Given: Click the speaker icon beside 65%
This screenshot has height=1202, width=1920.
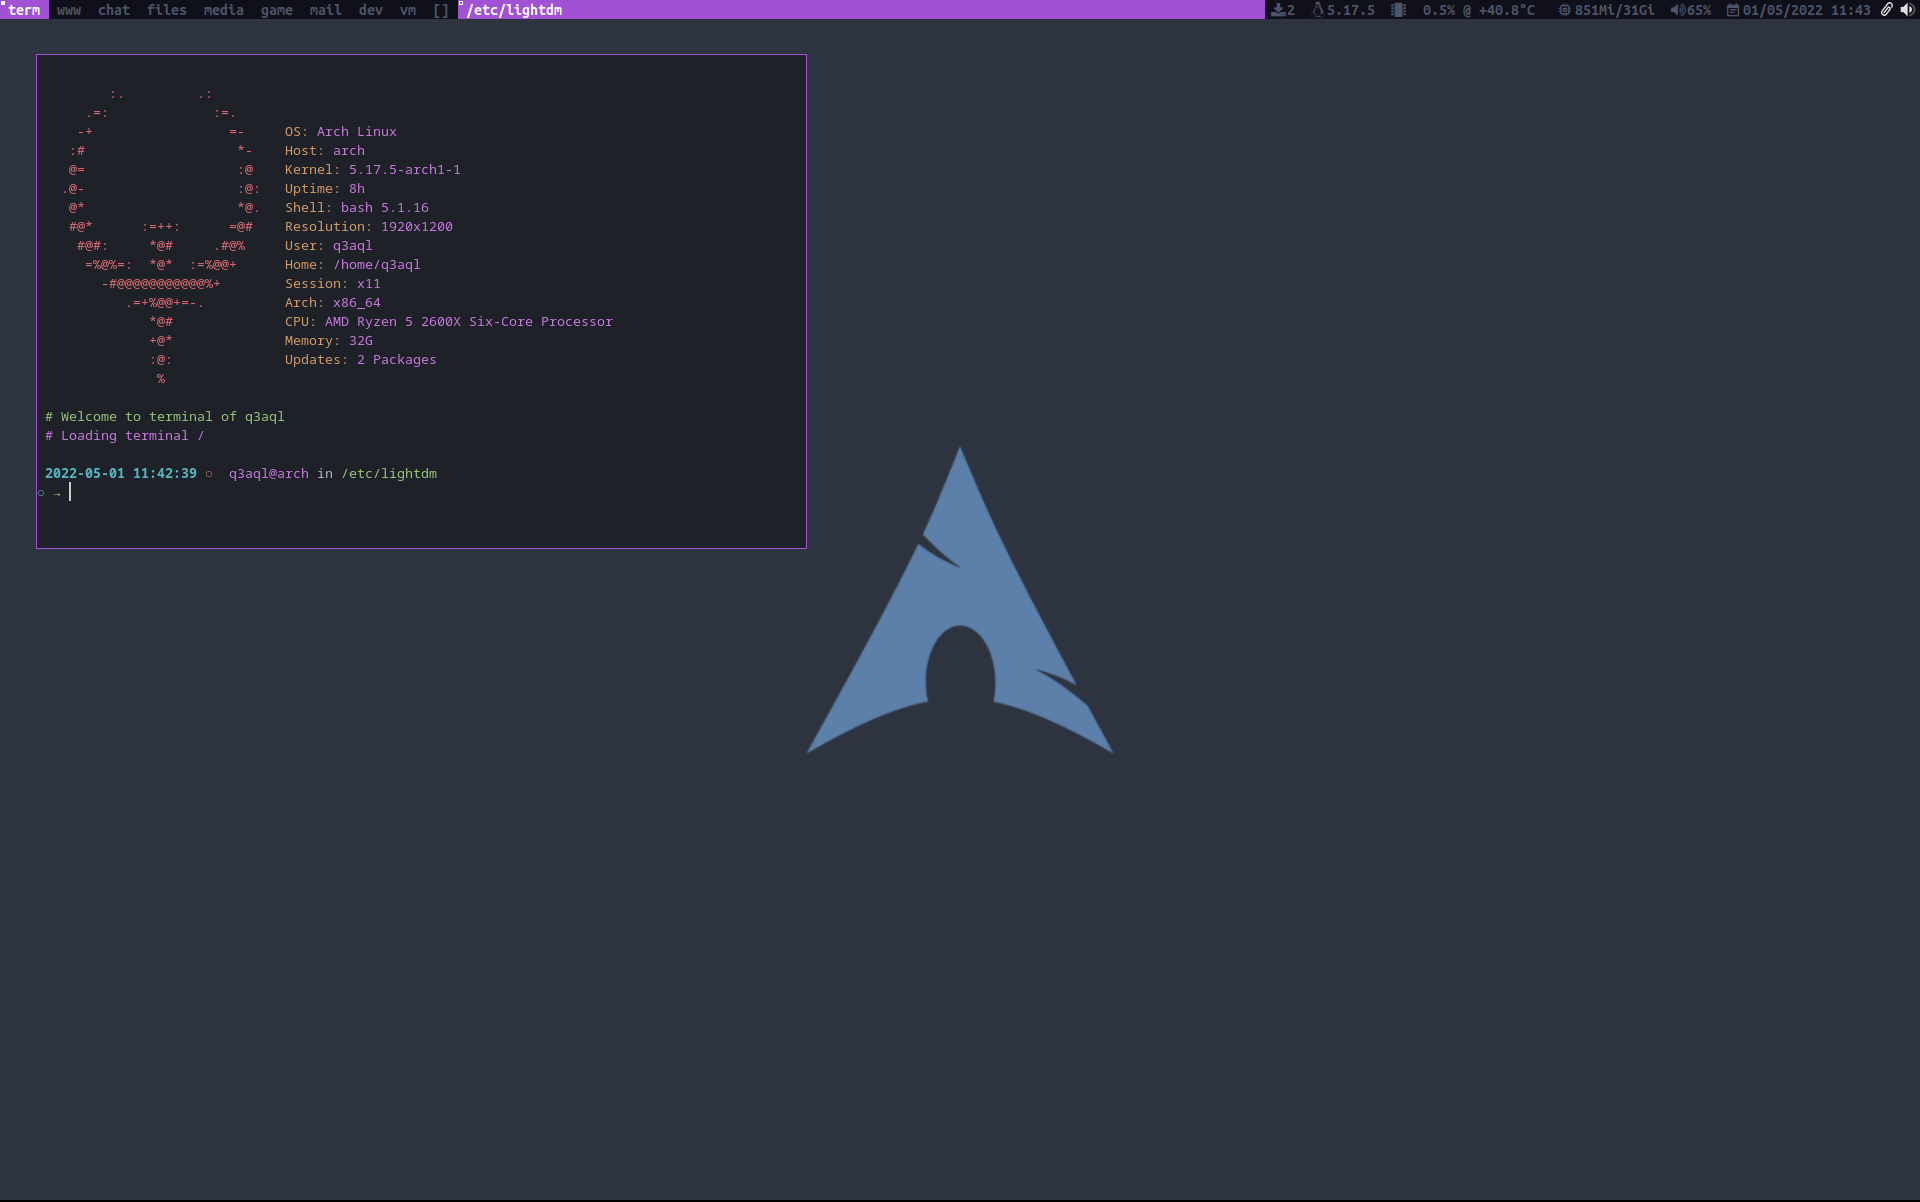Looking at the screenshot, I should [x=1678, y=10].
